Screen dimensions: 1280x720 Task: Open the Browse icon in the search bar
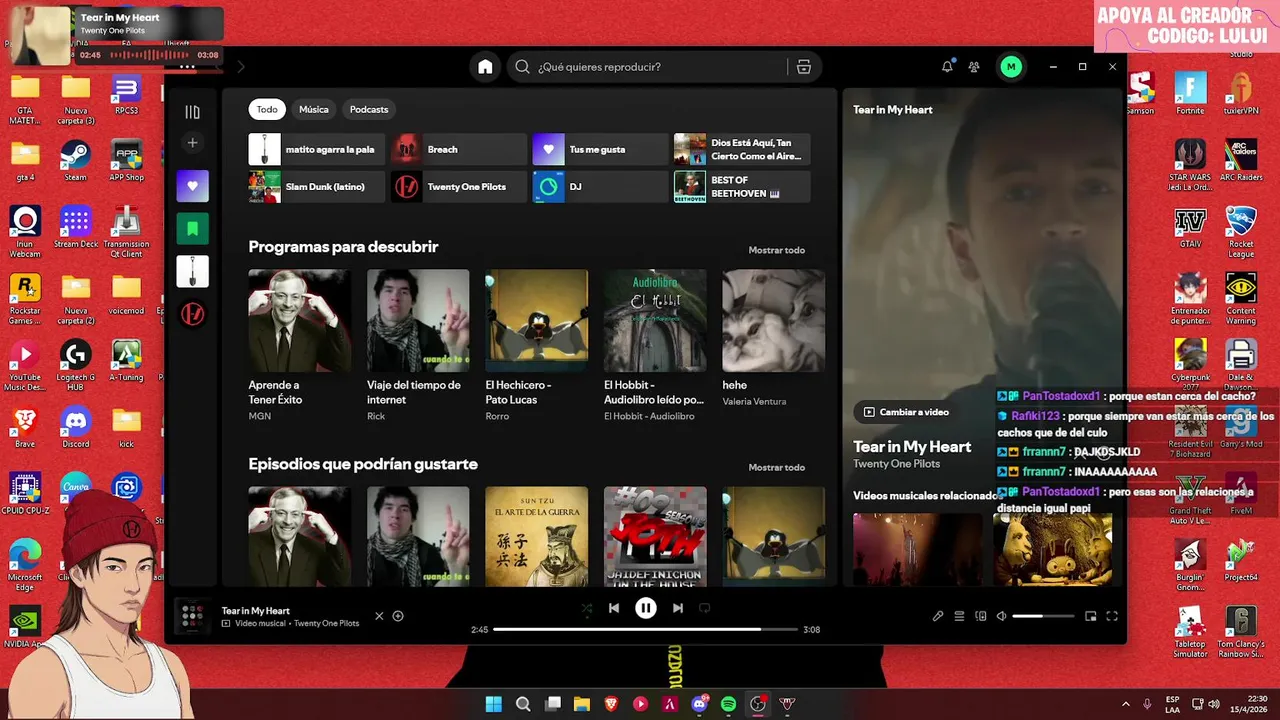(x=804, y=67)
